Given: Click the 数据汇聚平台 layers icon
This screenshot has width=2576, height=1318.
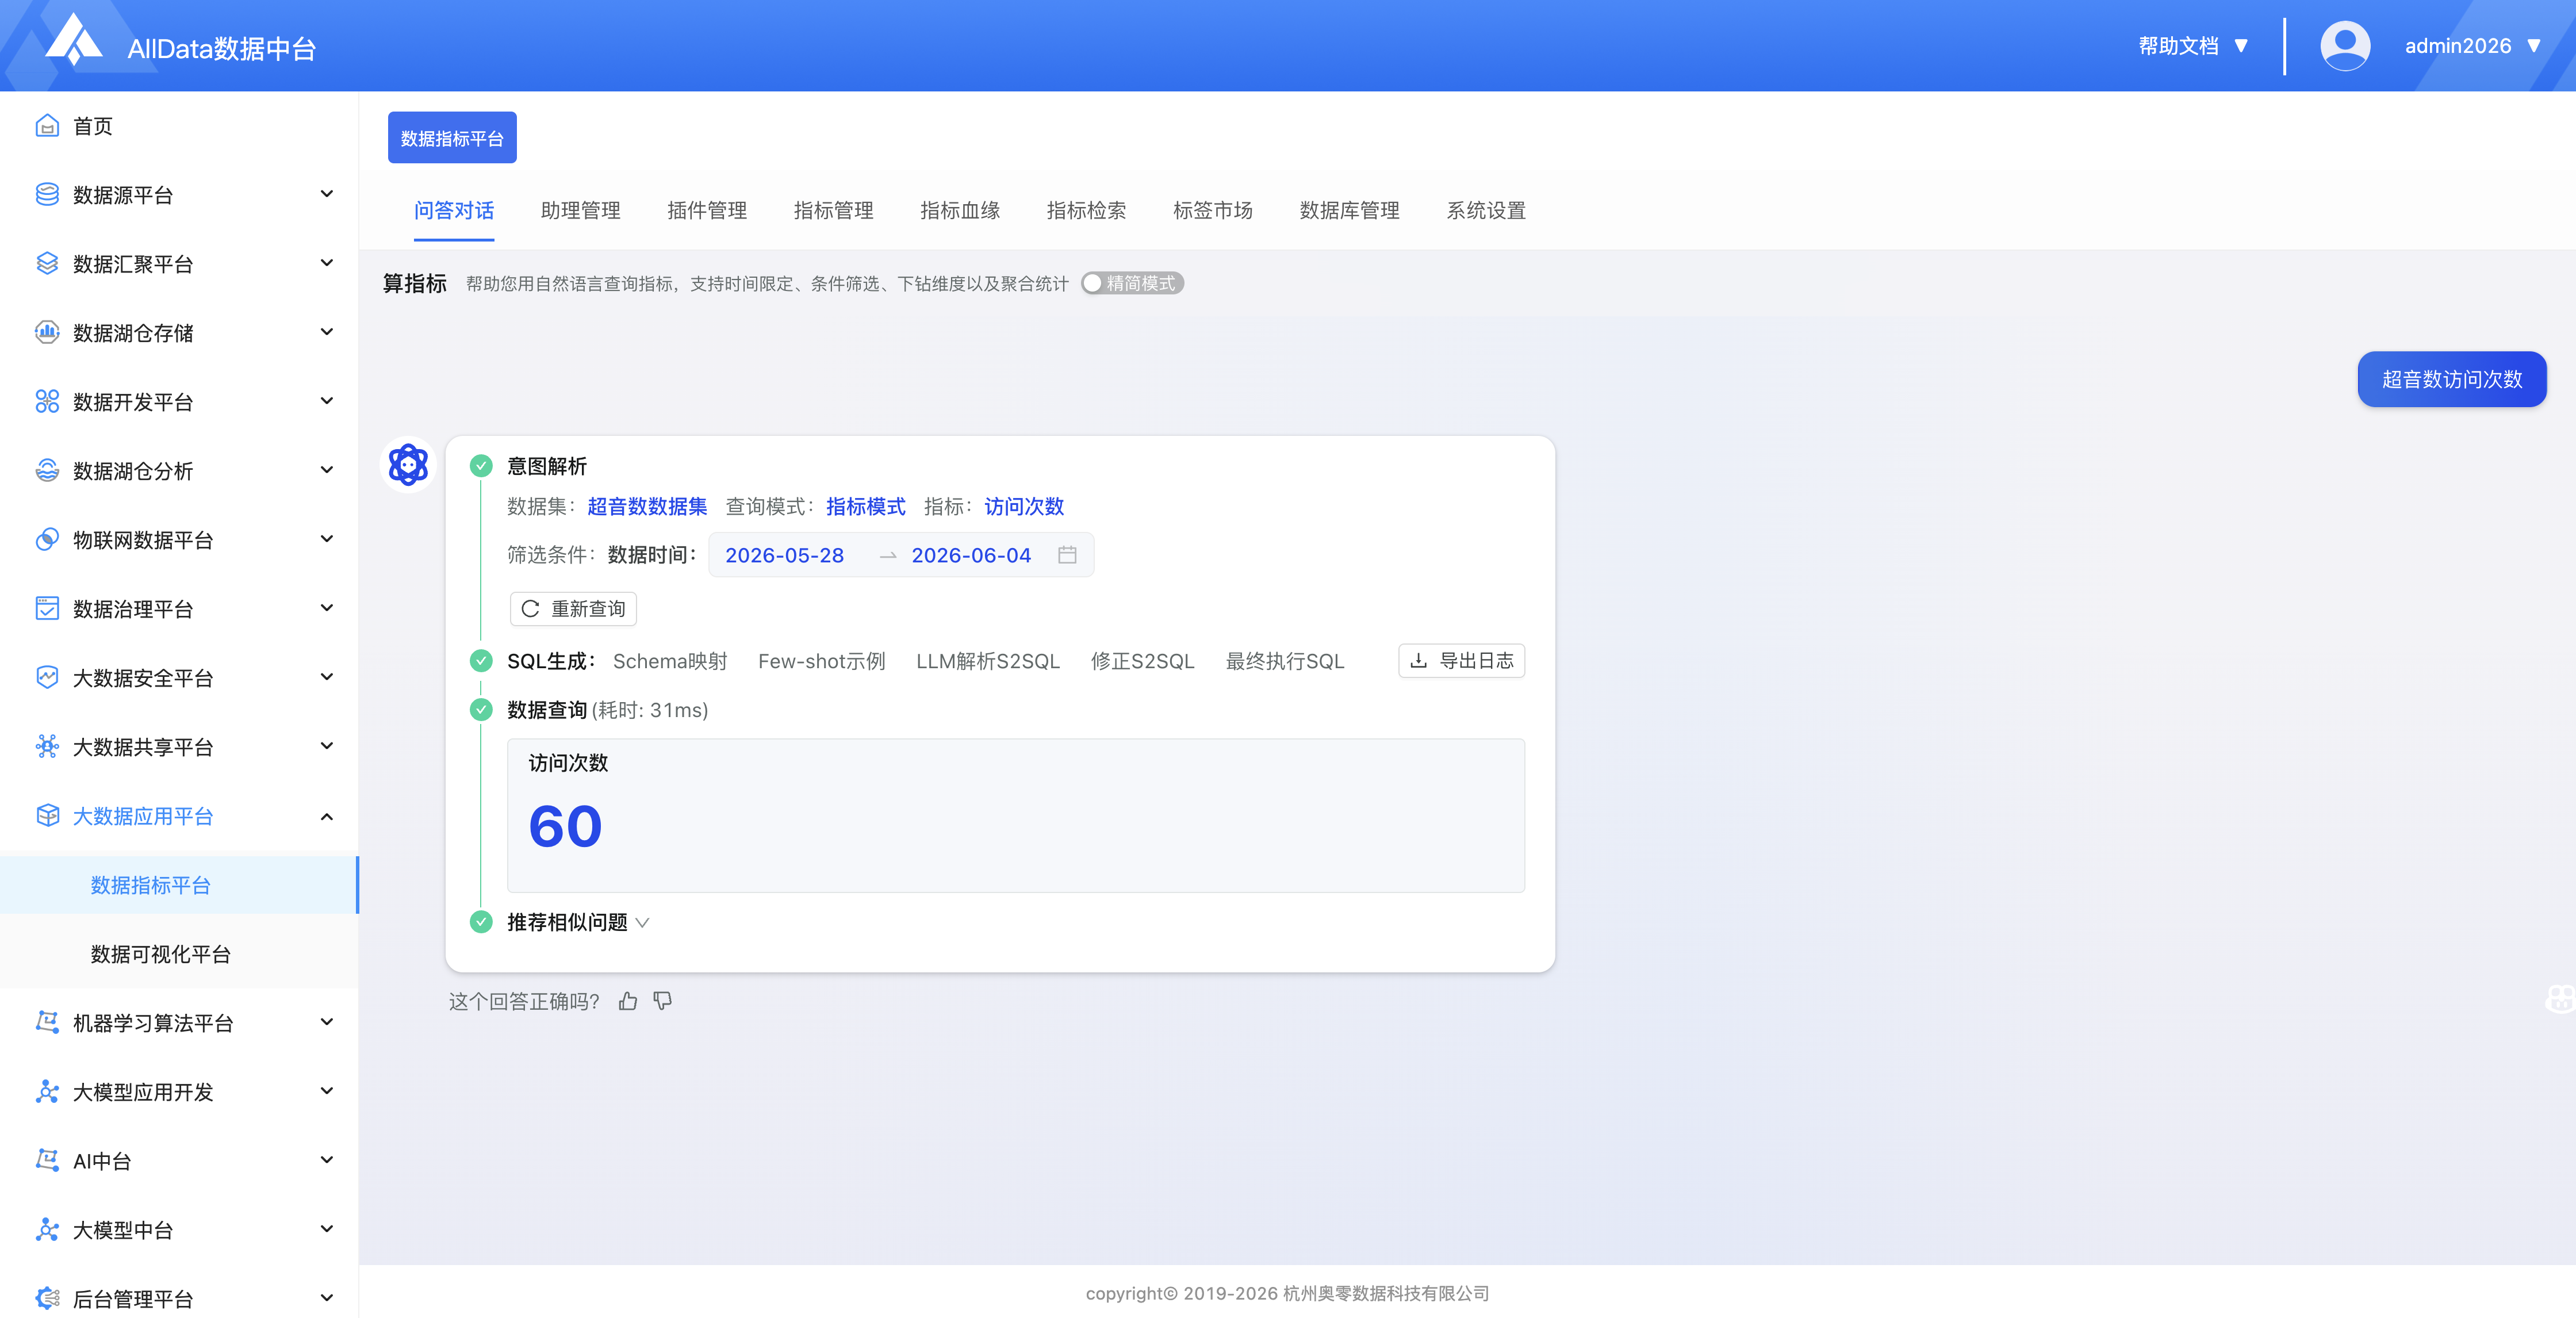Looking at the screenshot, I should click(47, 264).
